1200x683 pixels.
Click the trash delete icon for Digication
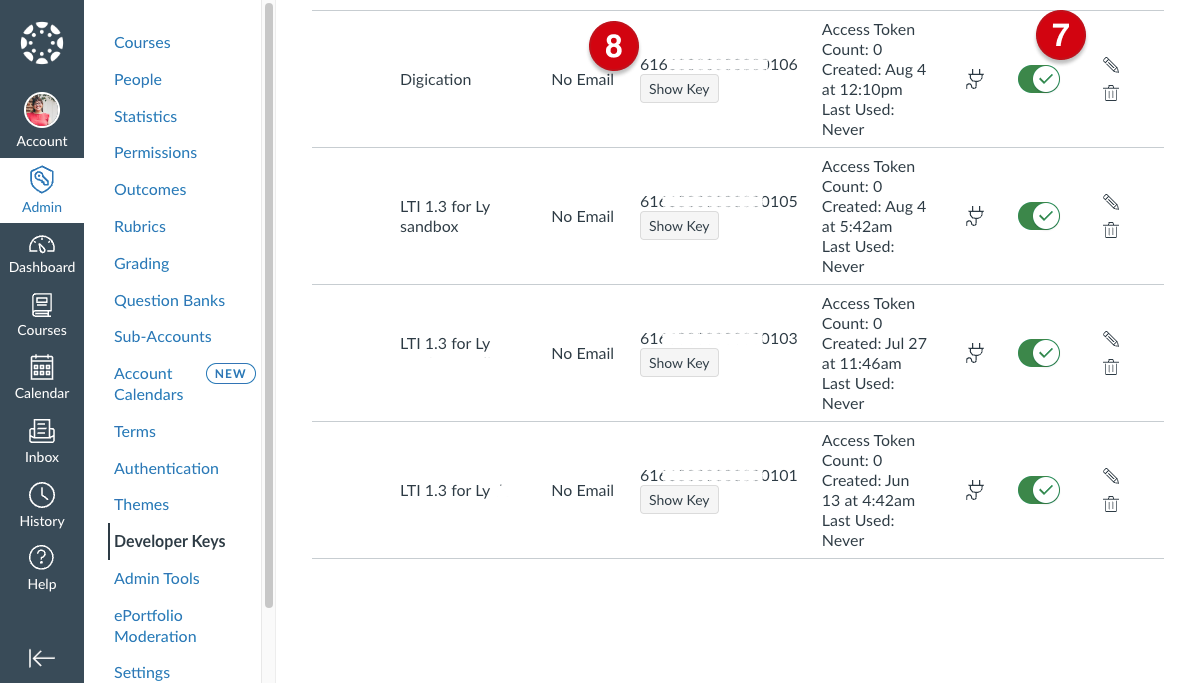[x=1111, y=93]
